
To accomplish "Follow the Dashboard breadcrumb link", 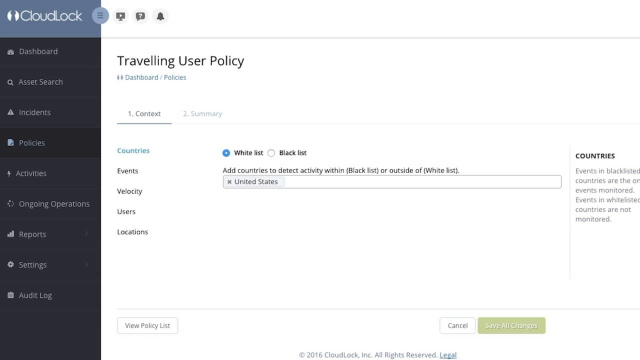I will pos(142,78).
